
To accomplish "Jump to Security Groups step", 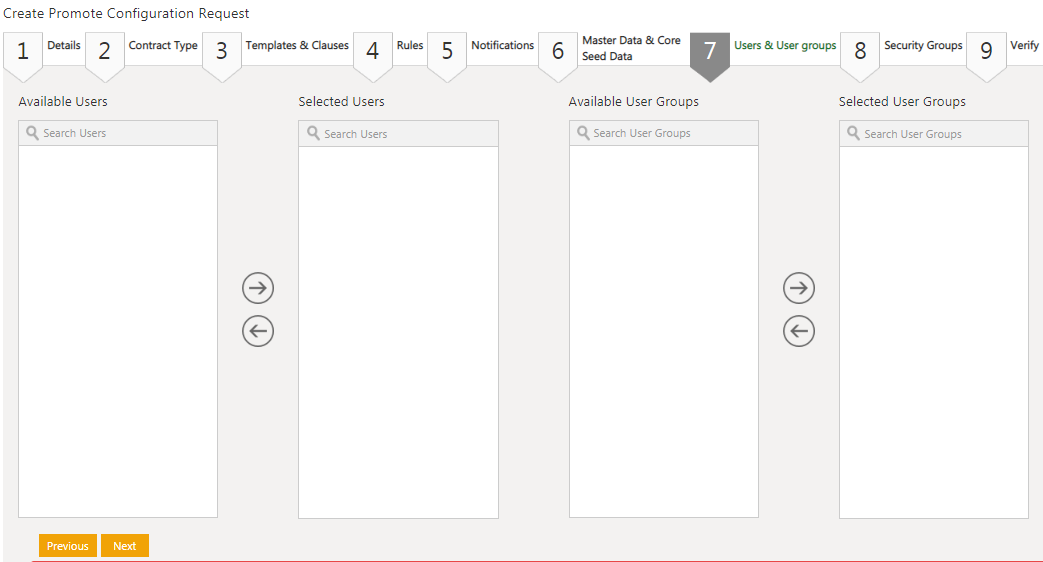I will pyautogui.click(x=923, y=46).
